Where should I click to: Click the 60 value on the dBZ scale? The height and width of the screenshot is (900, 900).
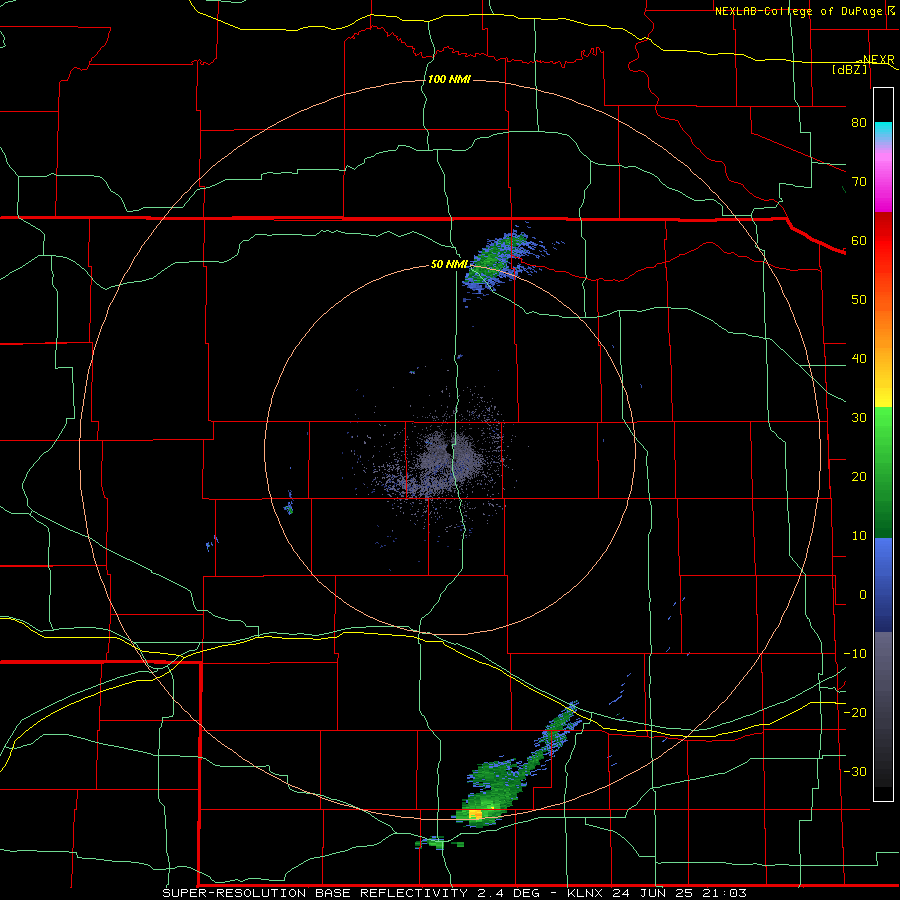[x=859, y=240]
